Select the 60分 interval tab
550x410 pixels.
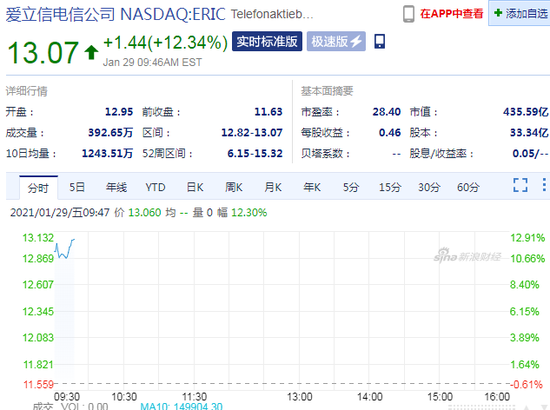[x=468, y=187]
